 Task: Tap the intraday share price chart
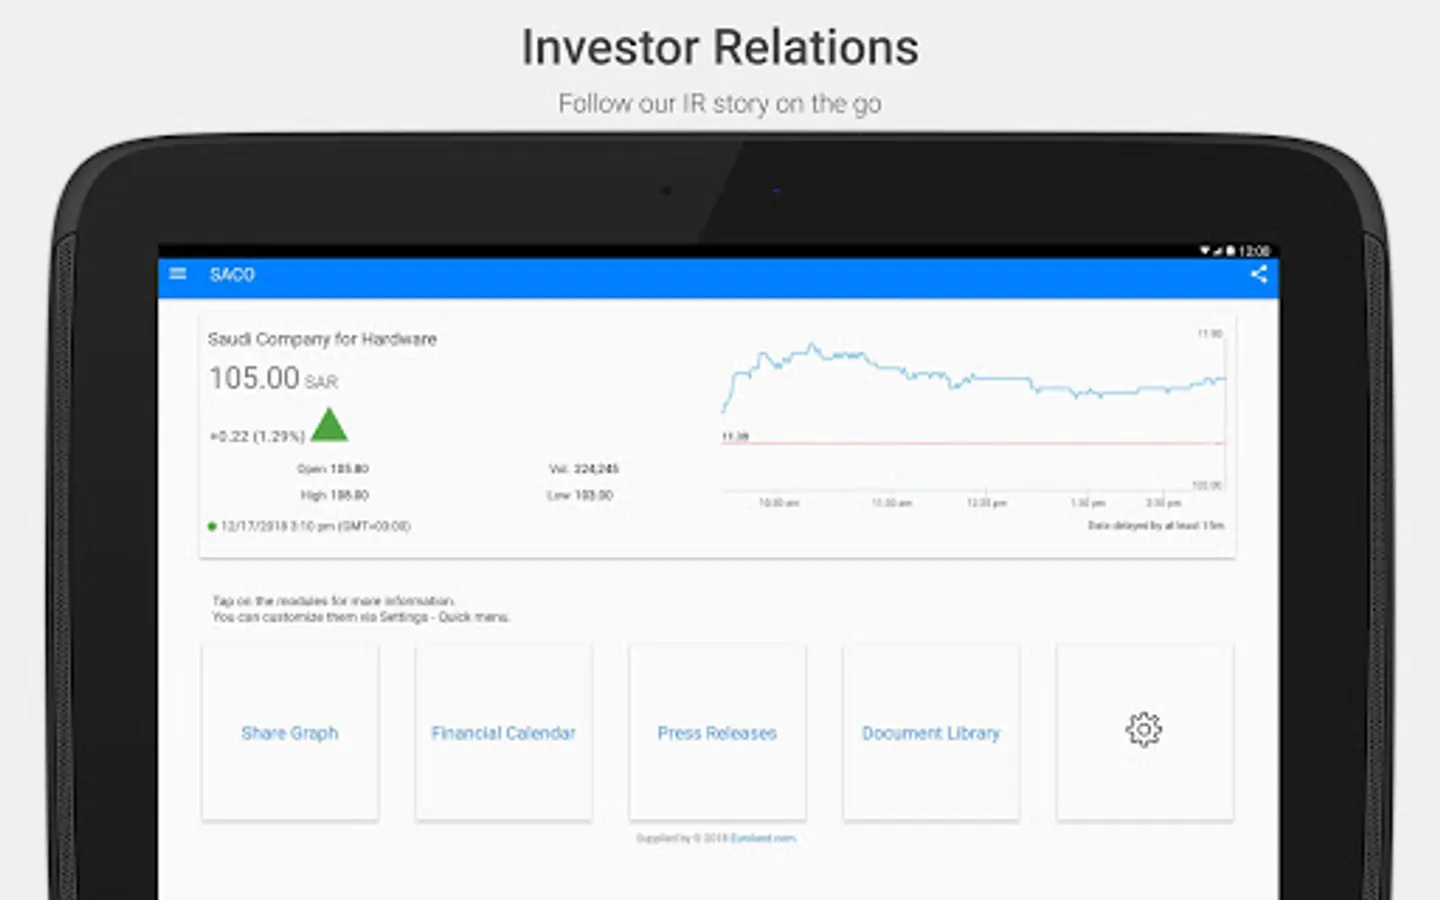click(x=973, y=412)
